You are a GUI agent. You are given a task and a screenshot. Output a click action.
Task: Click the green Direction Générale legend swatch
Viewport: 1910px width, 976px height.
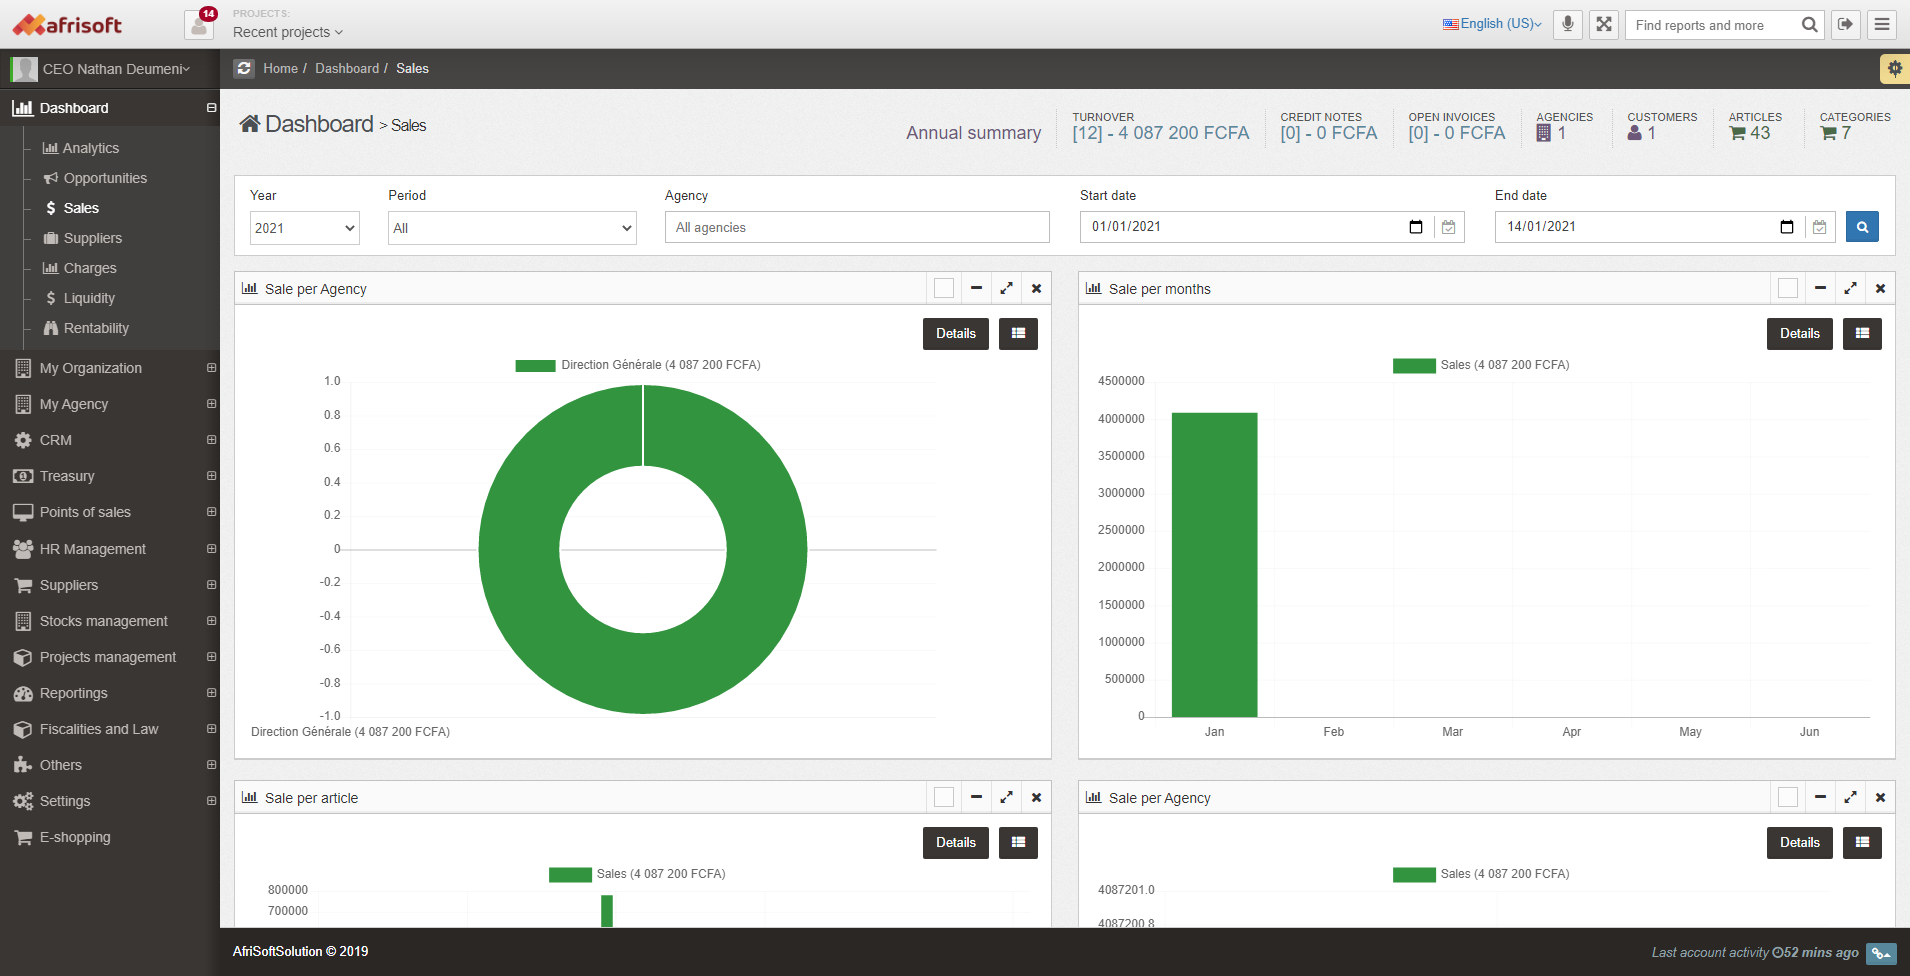pyautogui.click(x=535, y=366)
